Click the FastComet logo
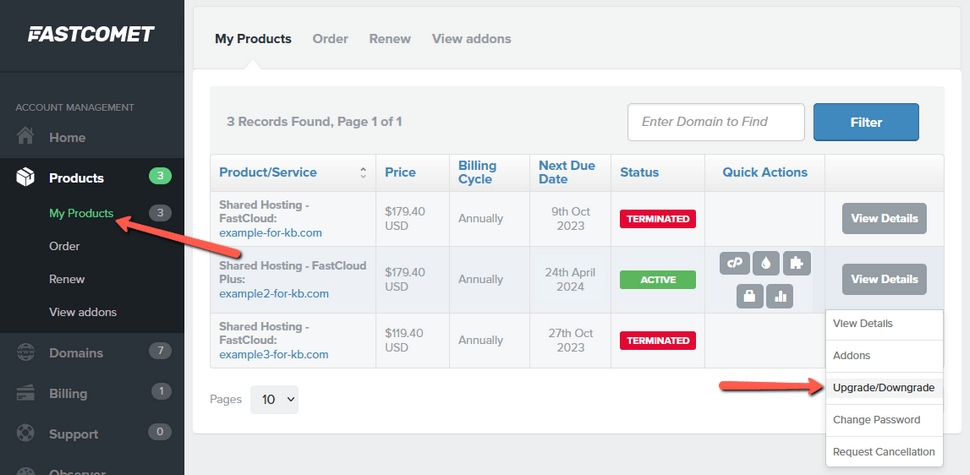 pos(91,34)
